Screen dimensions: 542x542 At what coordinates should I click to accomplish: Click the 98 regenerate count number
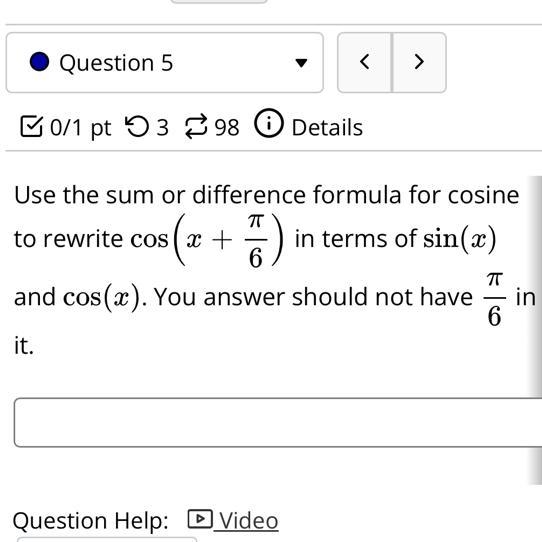(227, 128)
